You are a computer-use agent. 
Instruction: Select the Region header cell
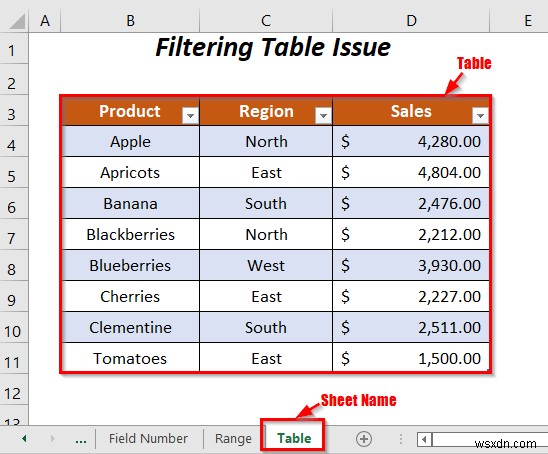click(266, 111)
